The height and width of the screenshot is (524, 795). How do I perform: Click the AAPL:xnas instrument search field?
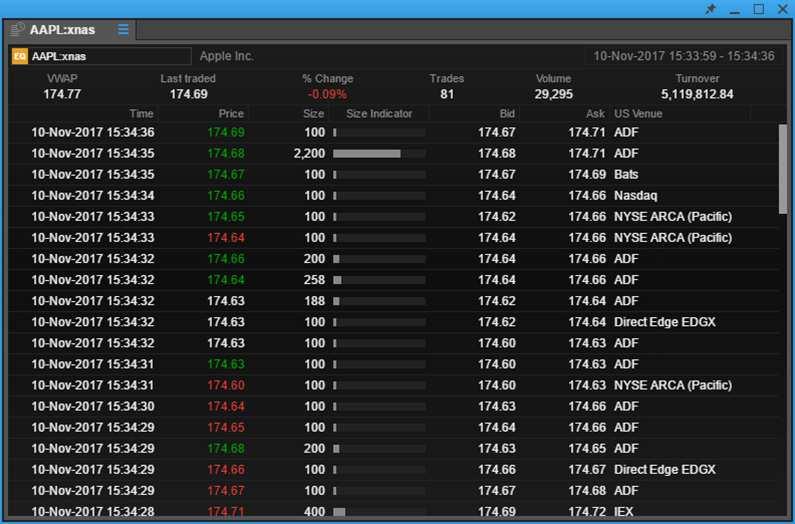coord(101,56)
